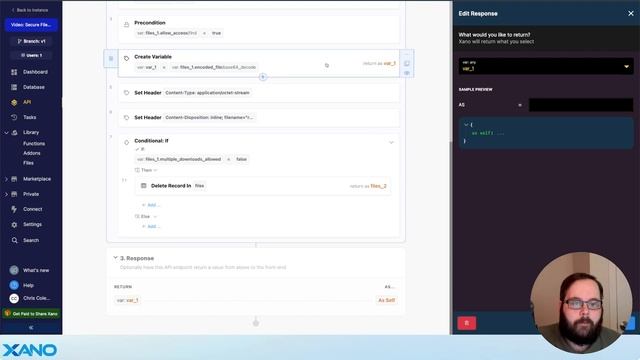The width and height of the screenshot is (640, 360).
Task: Click the AS name input field
Action: coord(580,105)
